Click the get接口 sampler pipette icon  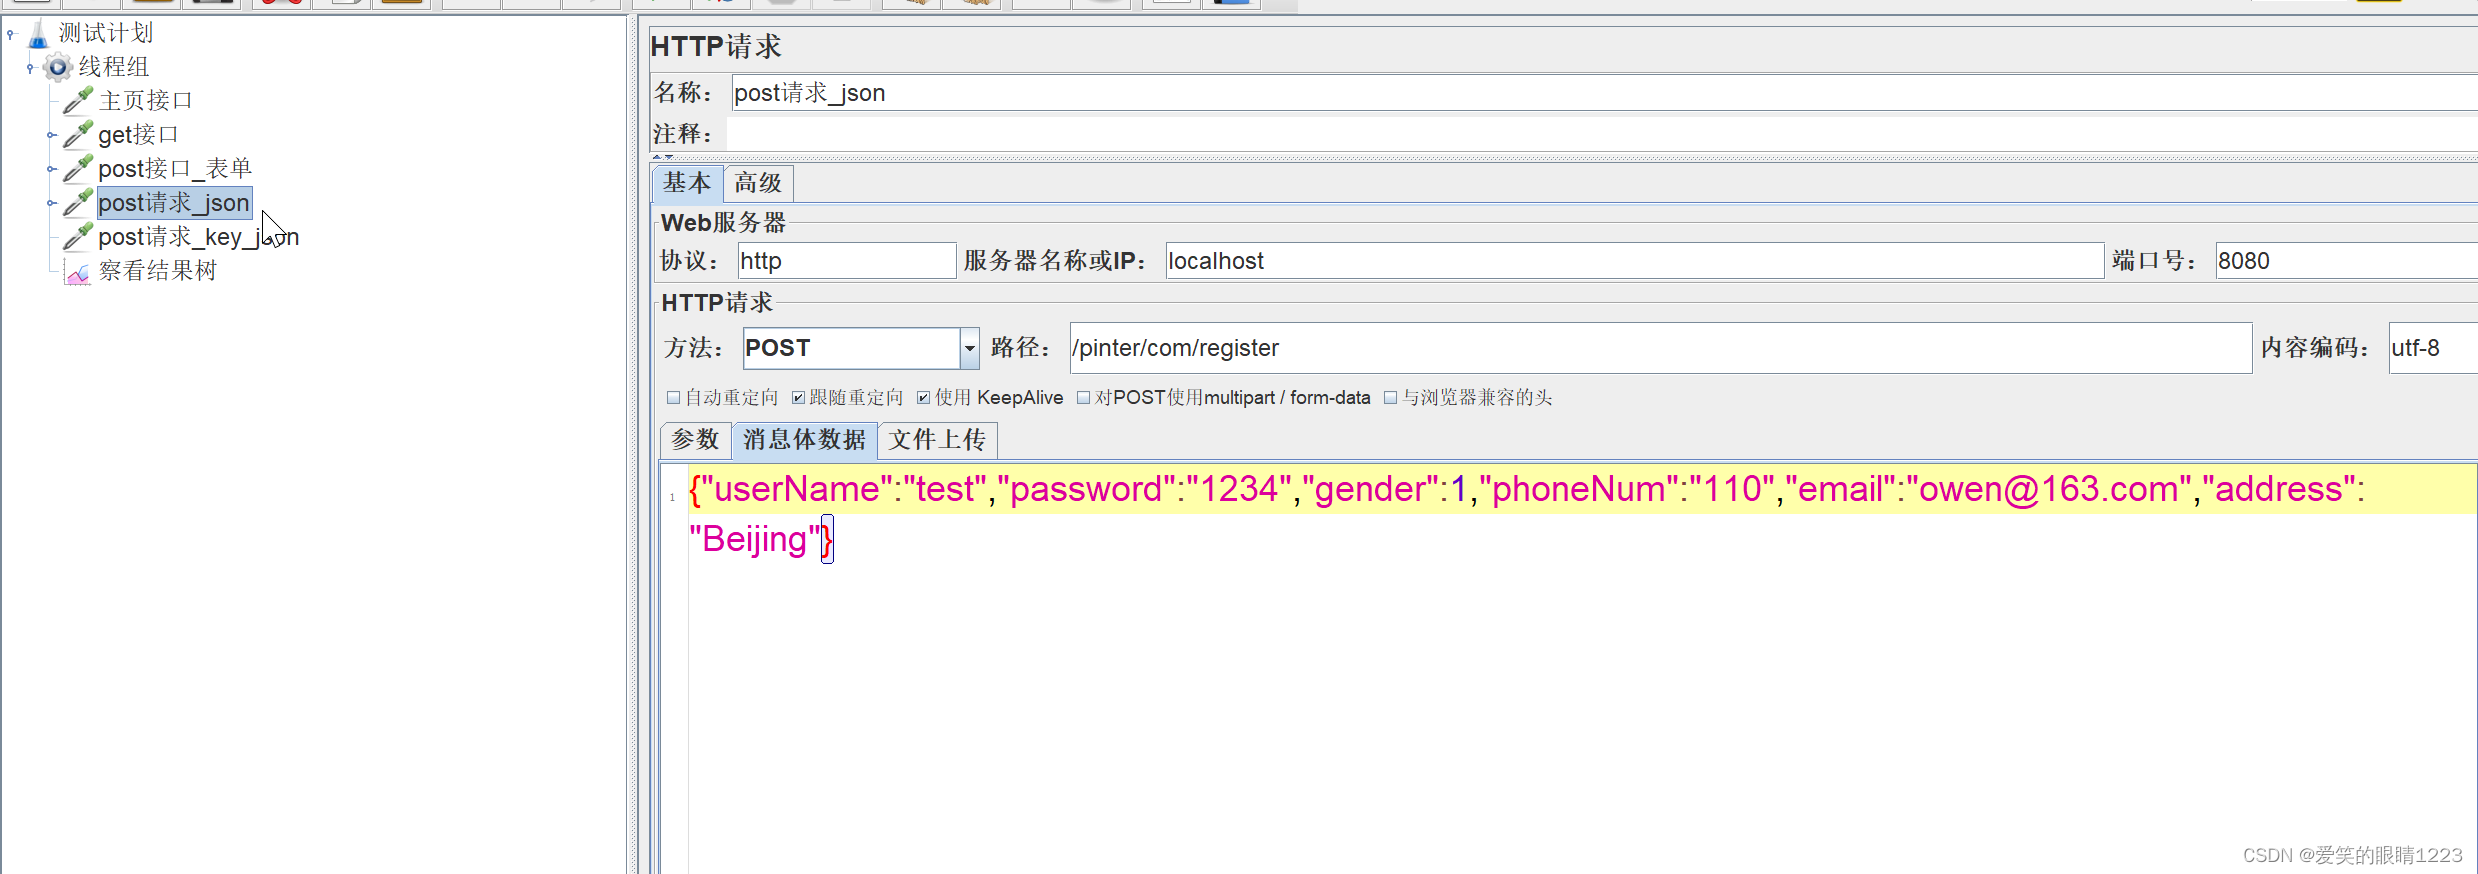78,135
